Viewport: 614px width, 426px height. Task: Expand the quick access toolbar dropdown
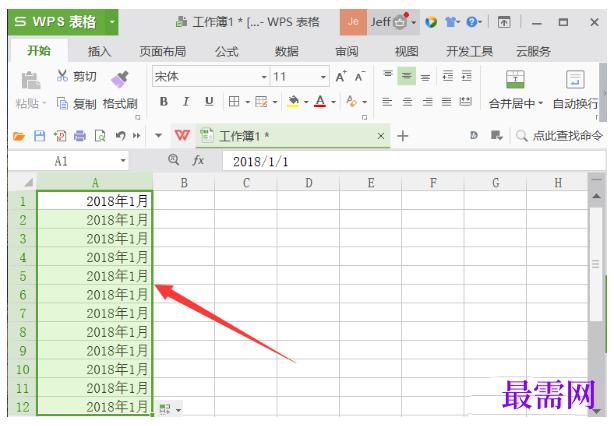(x=159, y=136)
